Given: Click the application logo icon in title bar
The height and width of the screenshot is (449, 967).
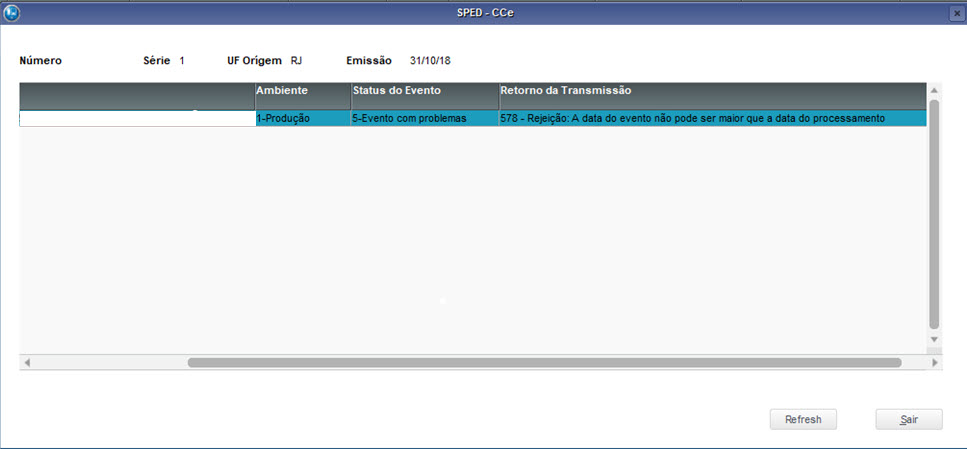Looking at the screenshot, I should (12, 13).
